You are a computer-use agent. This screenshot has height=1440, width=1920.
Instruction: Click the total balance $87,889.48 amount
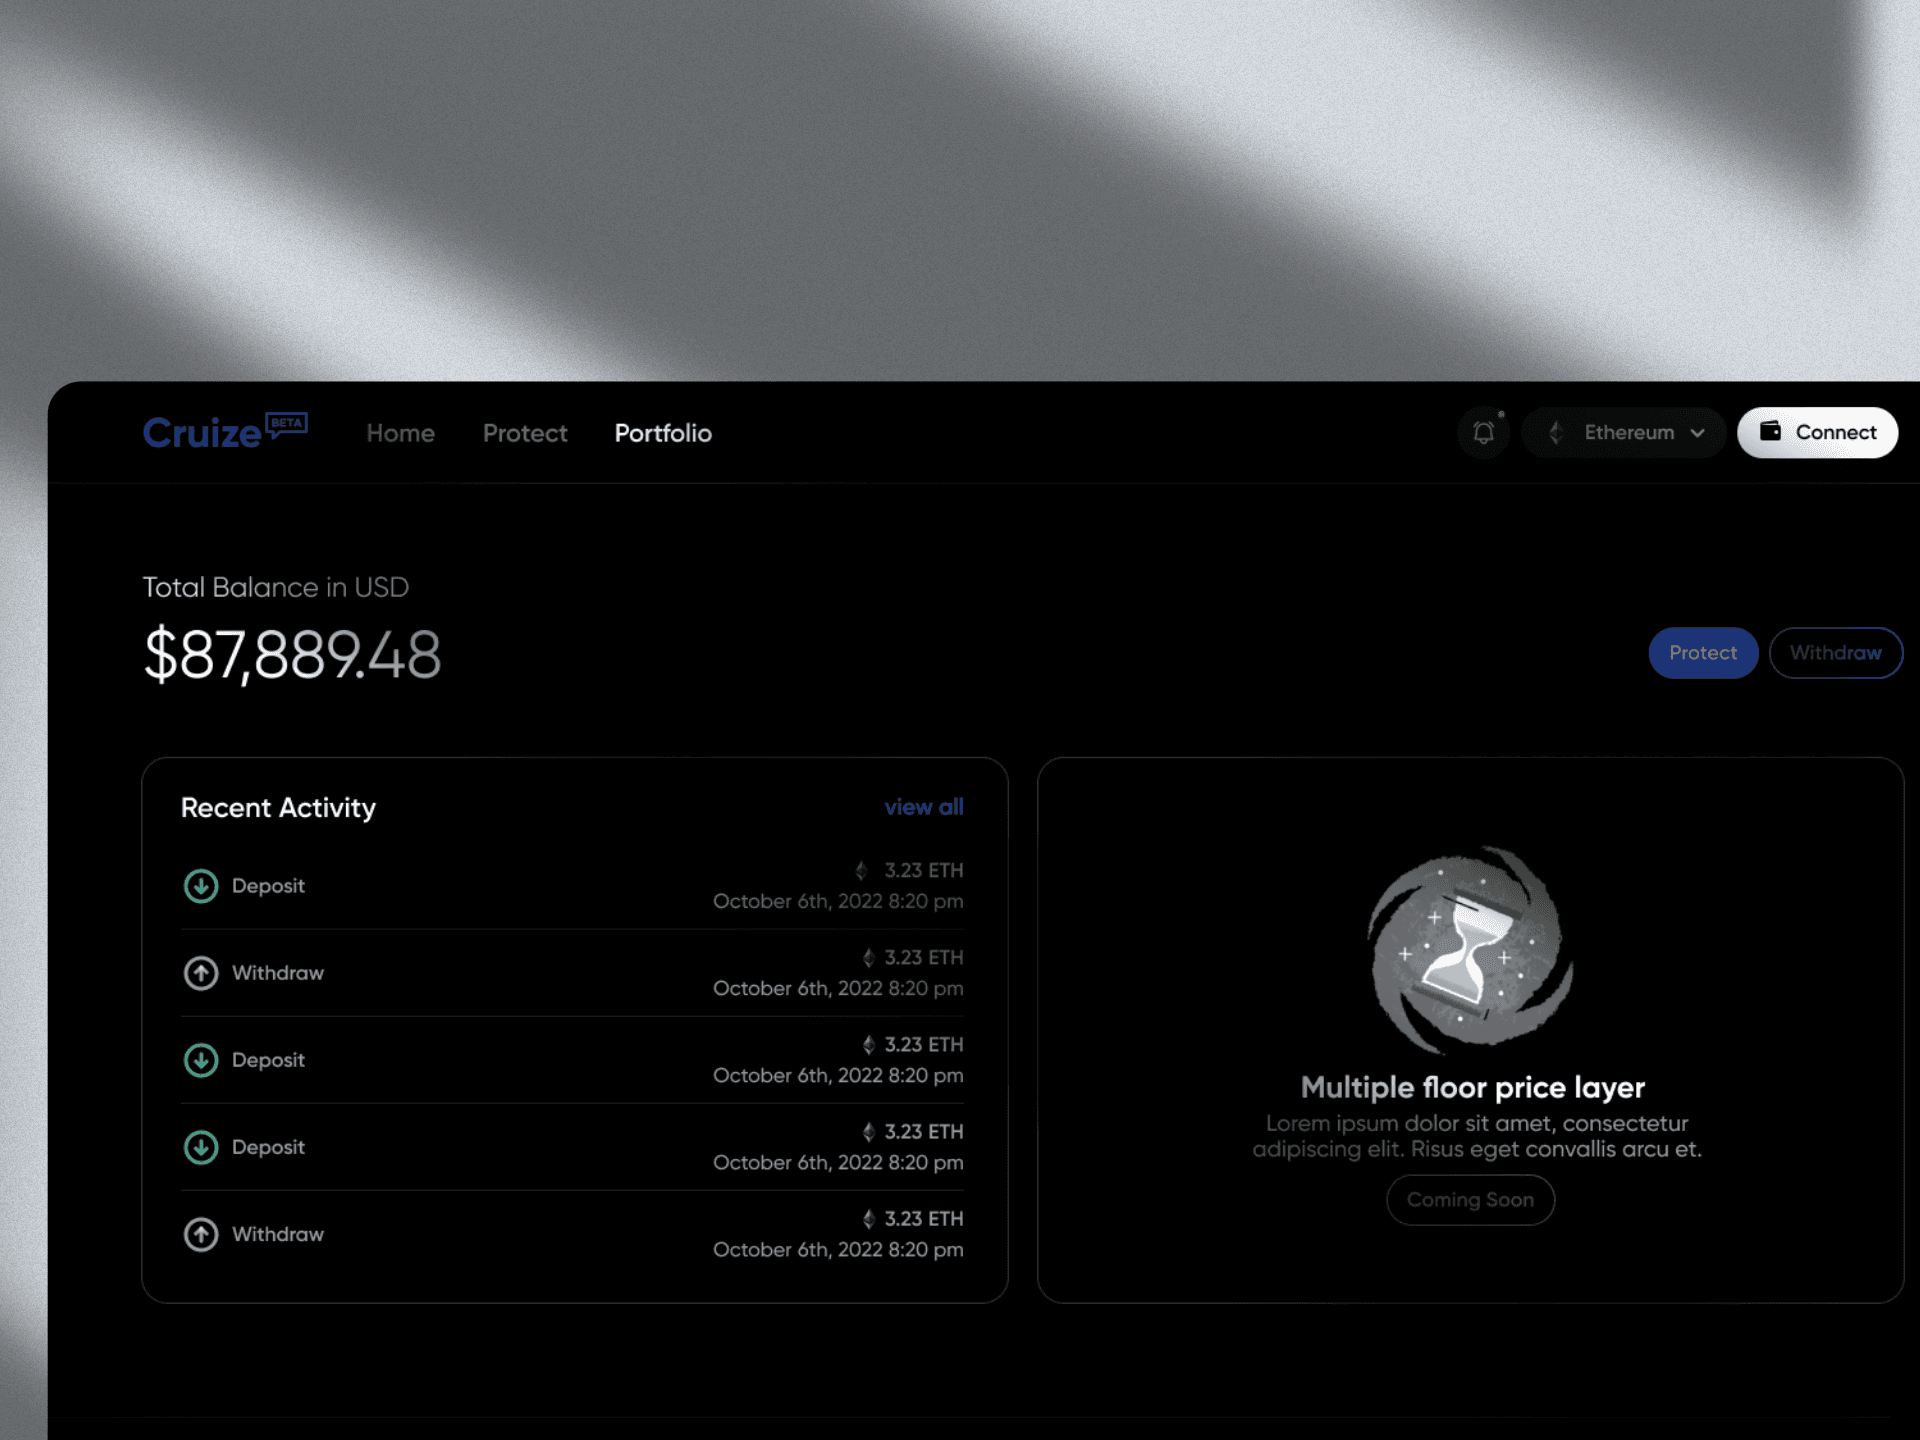pyautogui.click(x=291, y=656)
